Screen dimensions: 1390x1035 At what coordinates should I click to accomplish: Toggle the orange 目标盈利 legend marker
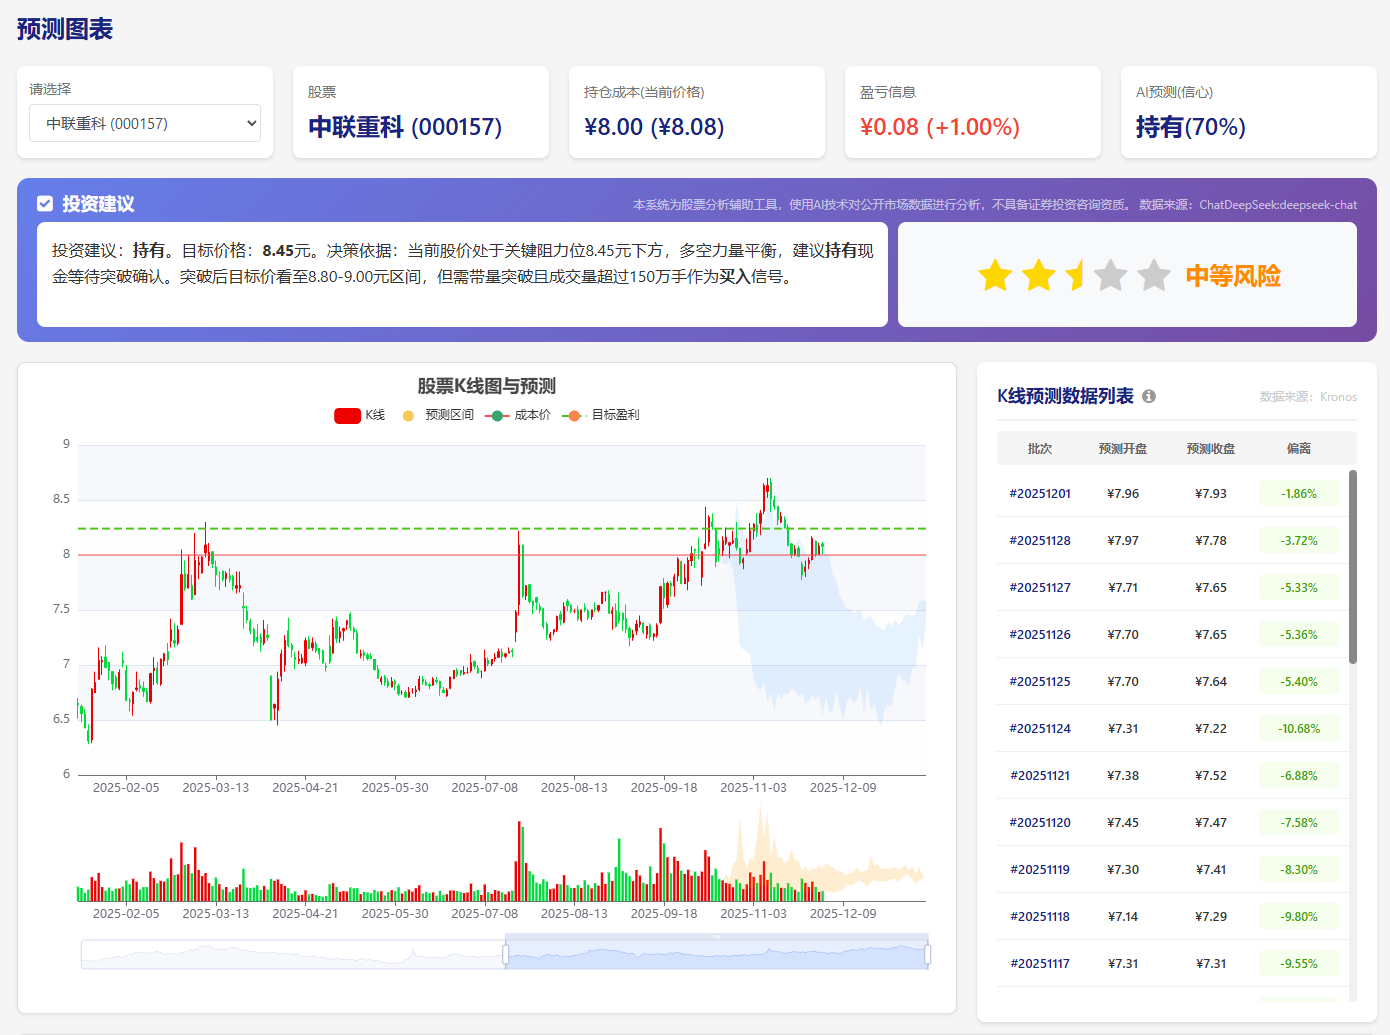[572, 414]
